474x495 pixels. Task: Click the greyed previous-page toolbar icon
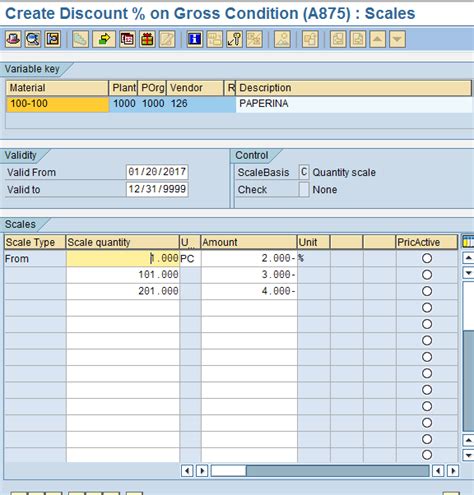tap(338, 39)
